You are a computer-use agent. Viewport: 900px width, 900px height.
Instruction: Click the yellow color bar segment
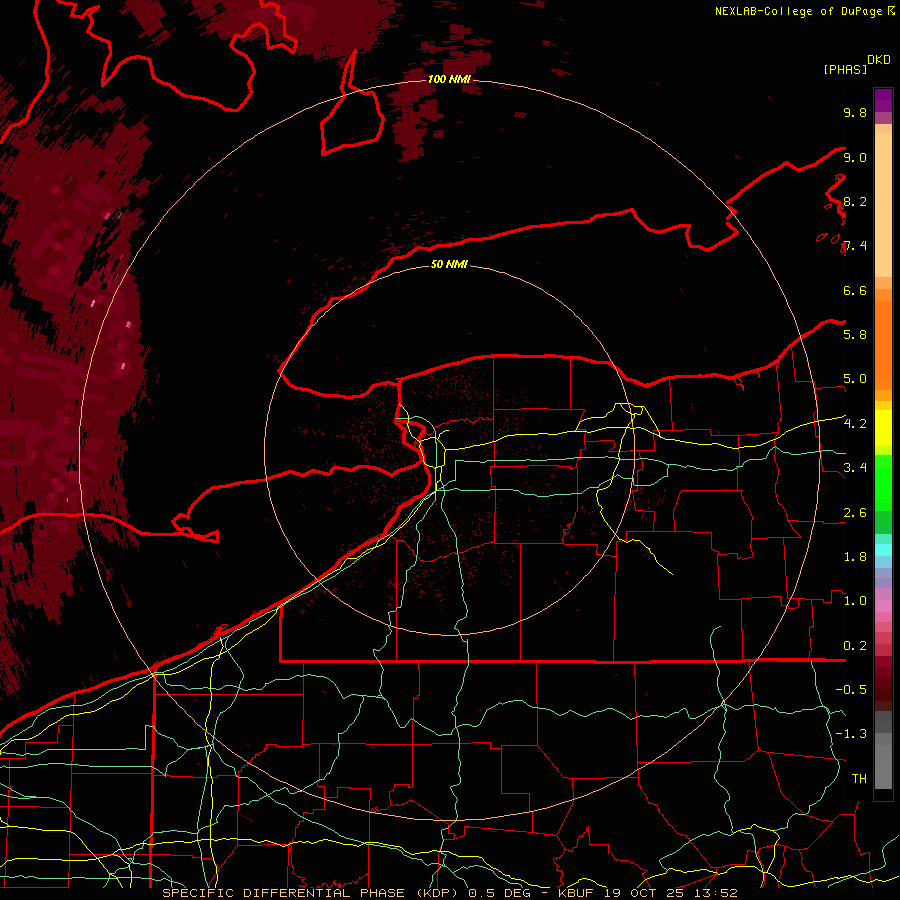[x=883, y=428]
